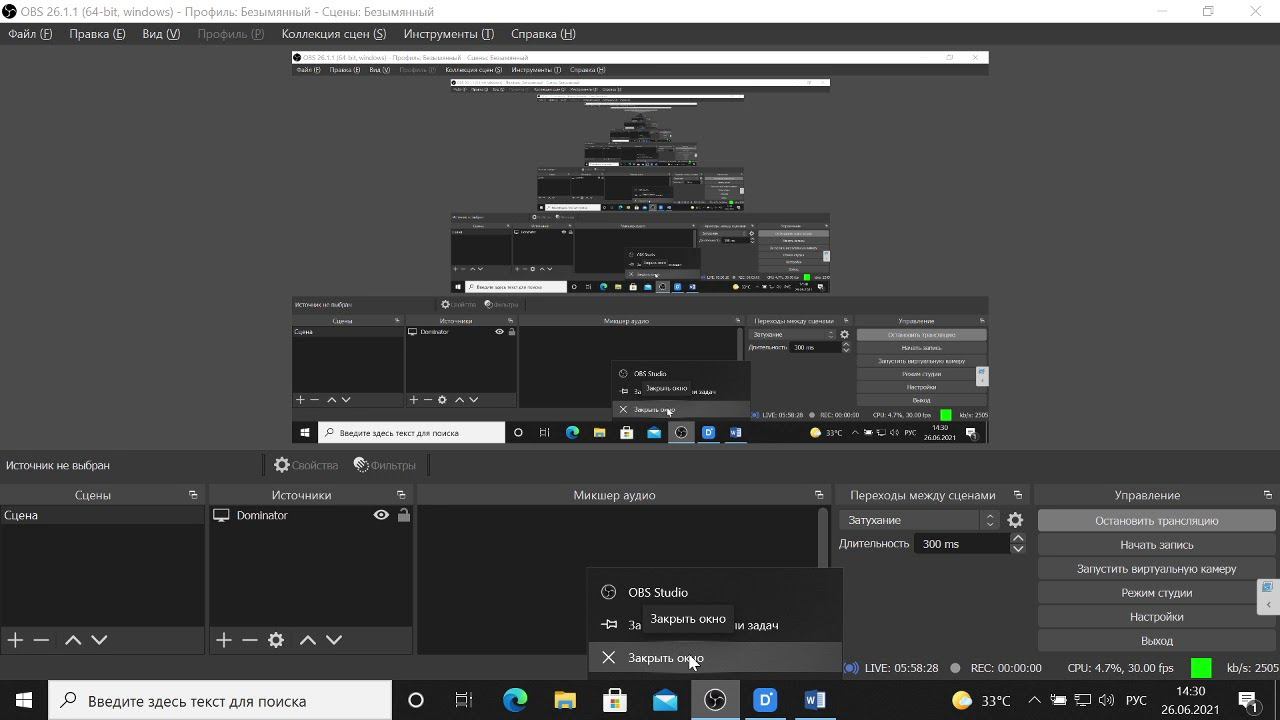Open the blue D app on the taskbar
This screenshot has height=720, width=1280.
[x=765, y=700]
